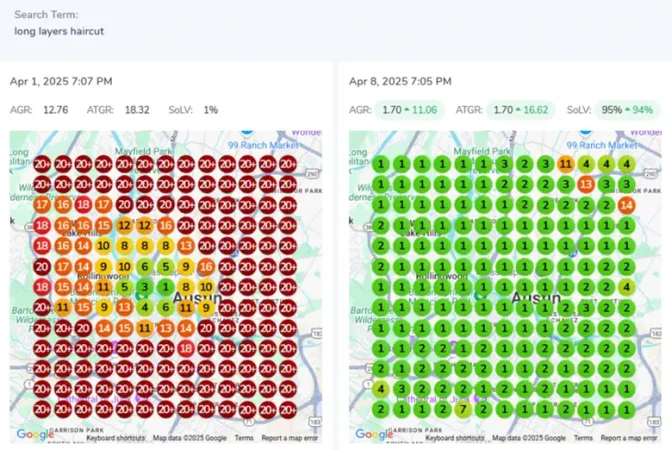Click the SoLV 95% improvement badge
Viewport: 672px width, 450px height.
pyautogui.click(x=627, y=110)
